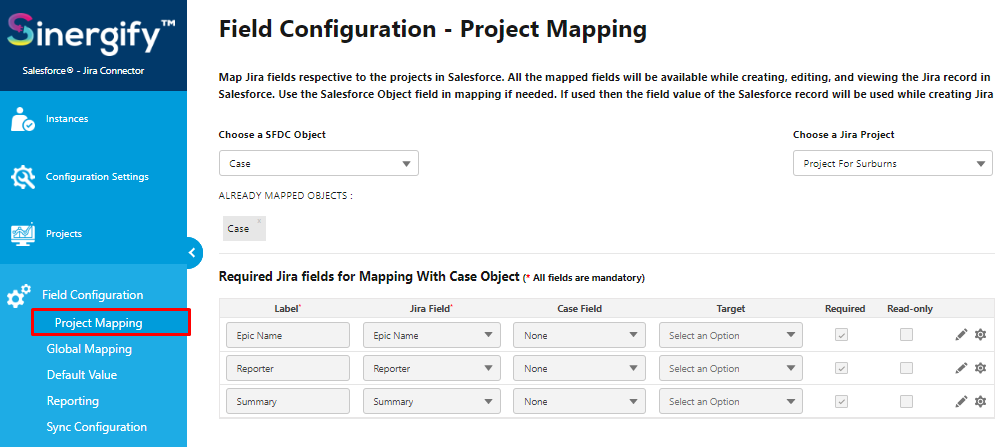This screenshot has width=1001, height=447.
Task: Open gear settings for Reporter row
Action: click(x=981, y=368)
